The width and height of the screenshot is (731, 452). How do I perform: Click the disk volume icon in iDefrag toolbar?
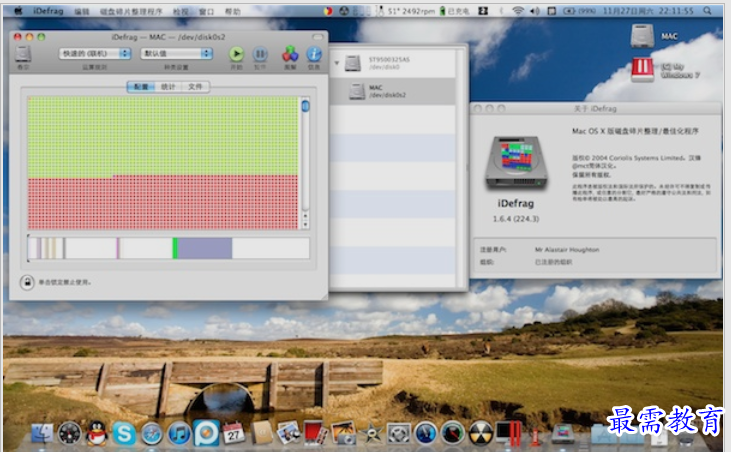(x=22, y=54)
